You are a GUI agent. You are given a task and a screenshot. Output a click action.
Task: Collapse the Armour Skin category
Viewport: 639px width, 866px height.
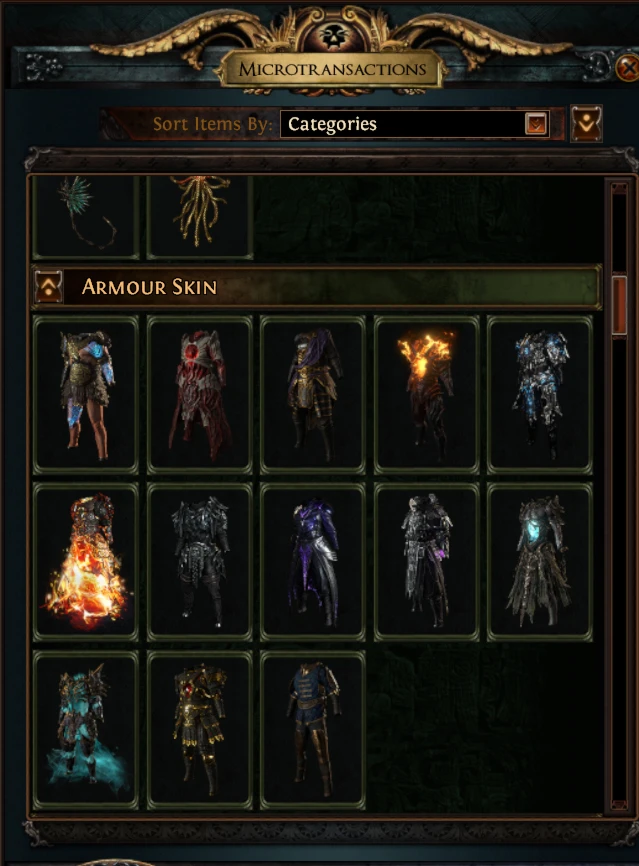pyautogui.click(x=49, y=287)
